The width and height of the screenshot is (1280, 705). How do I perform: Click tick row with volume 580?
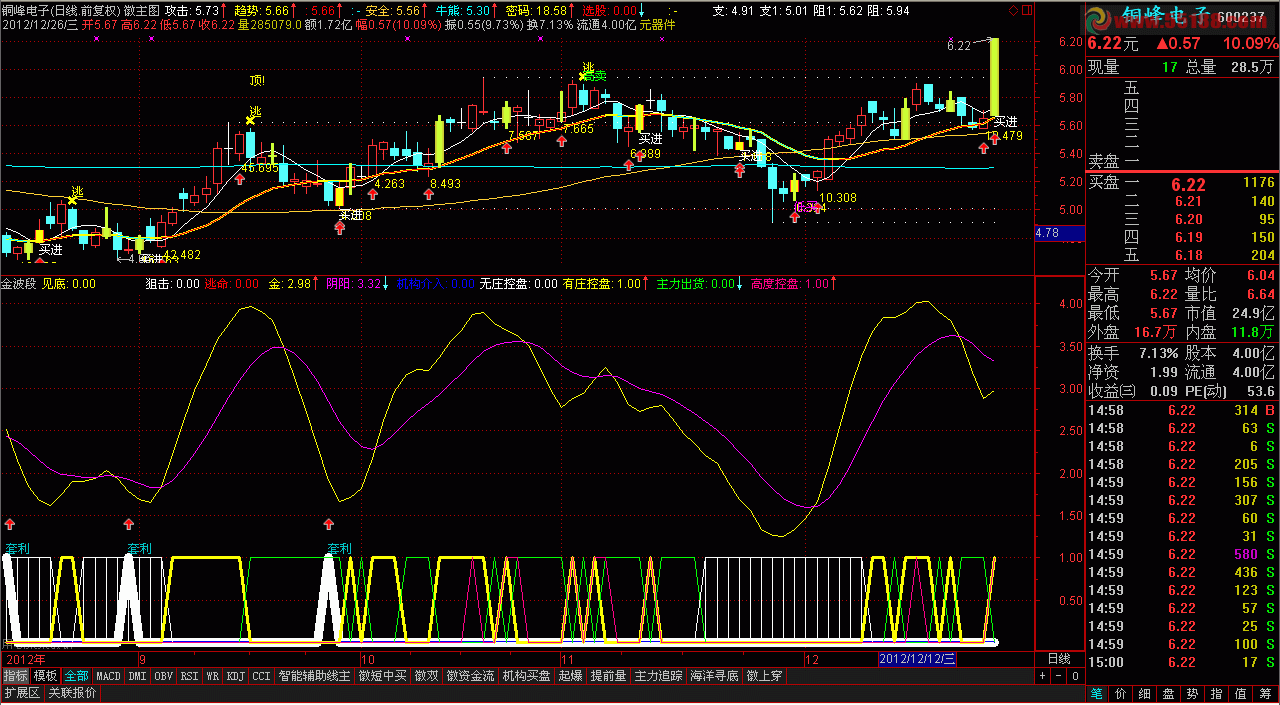(x=1182, y=554)
